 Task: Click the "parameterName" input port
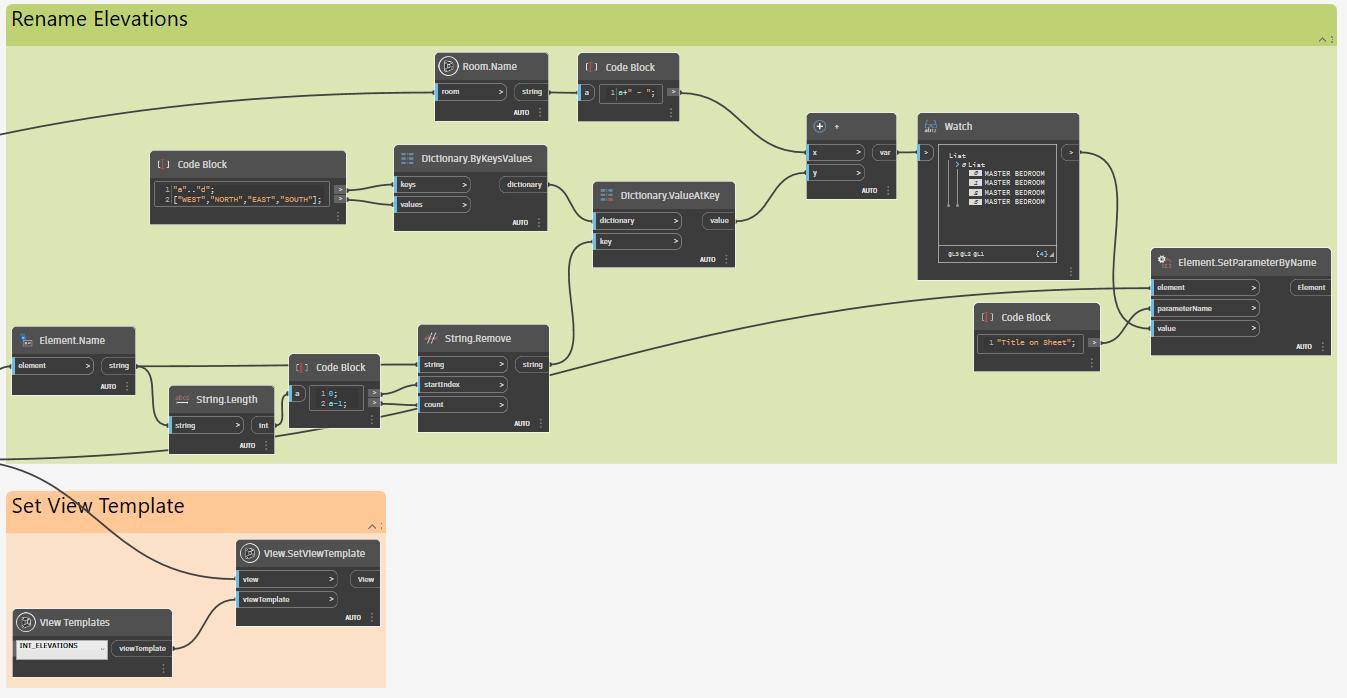coord(1205,308)
